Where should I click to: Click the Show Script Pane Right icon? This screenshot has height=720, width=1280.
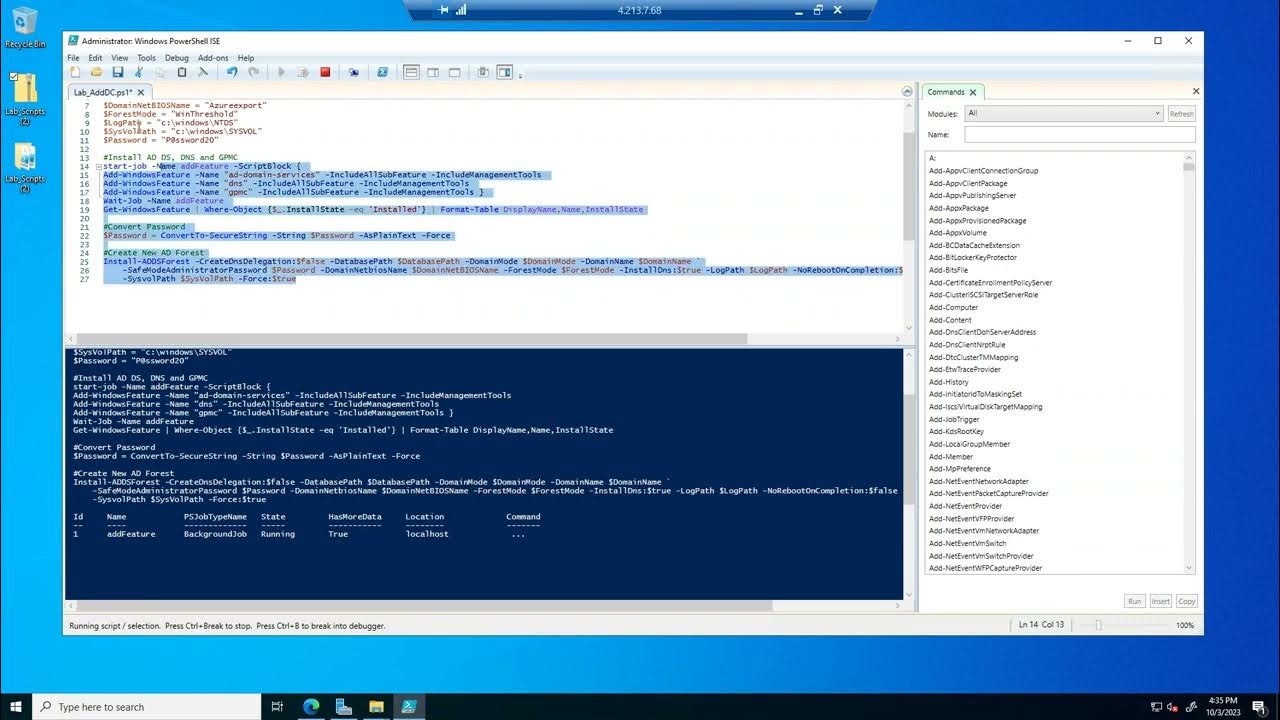pos(433,72)
